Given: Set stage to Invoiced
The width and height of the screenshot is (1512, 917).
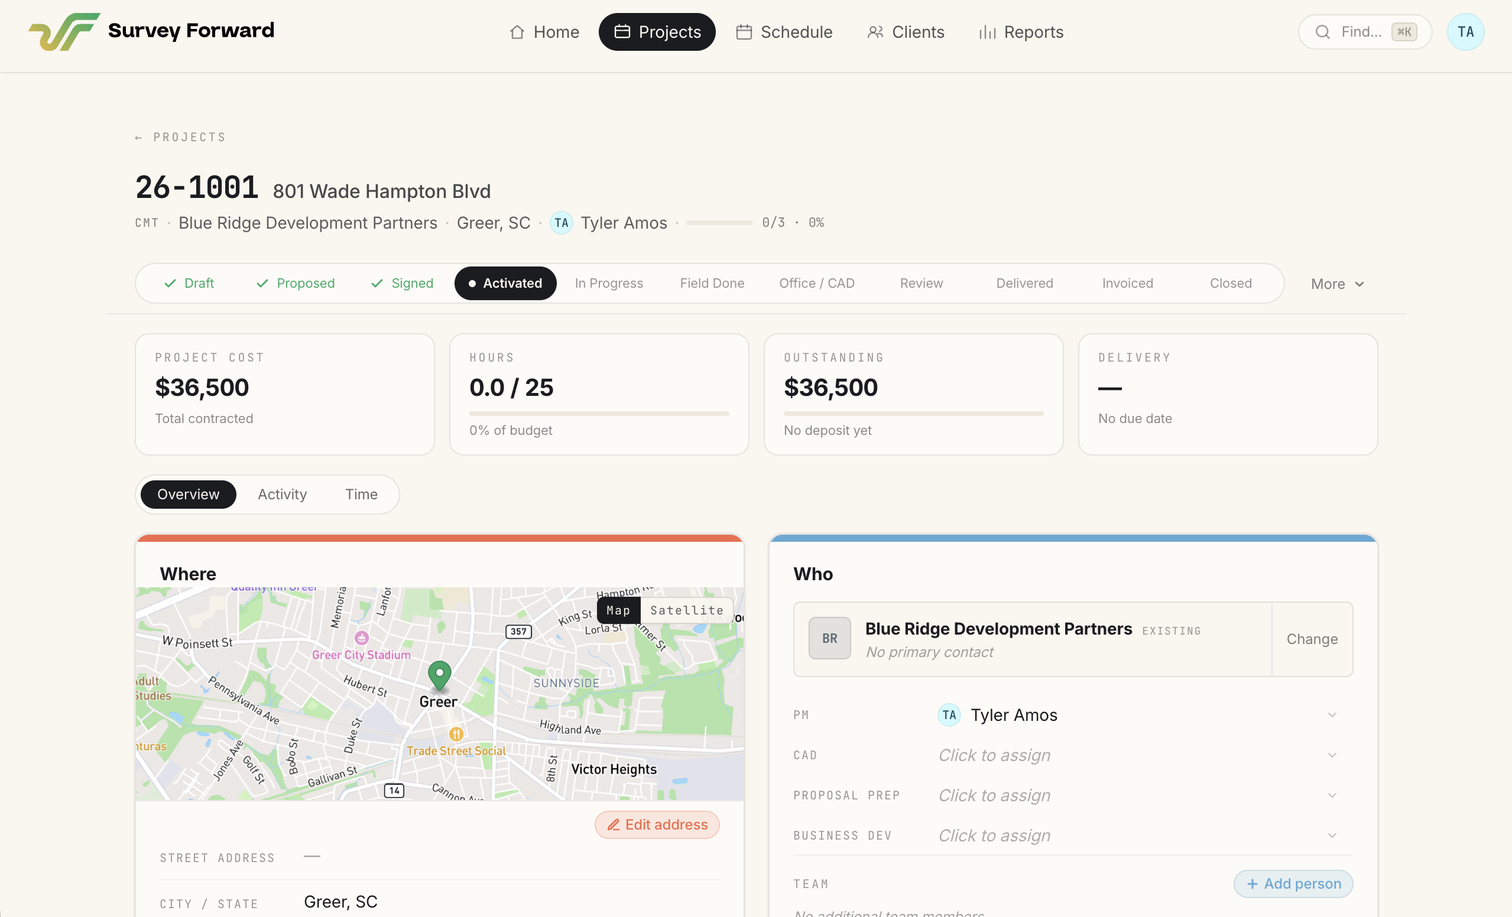Looking at the screenshot, I should (x=1128, y=283).
